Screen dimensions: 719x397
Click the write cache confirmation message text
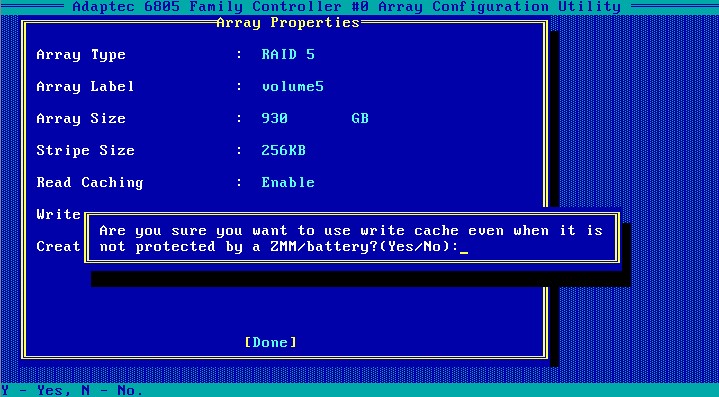click(351, 238)
